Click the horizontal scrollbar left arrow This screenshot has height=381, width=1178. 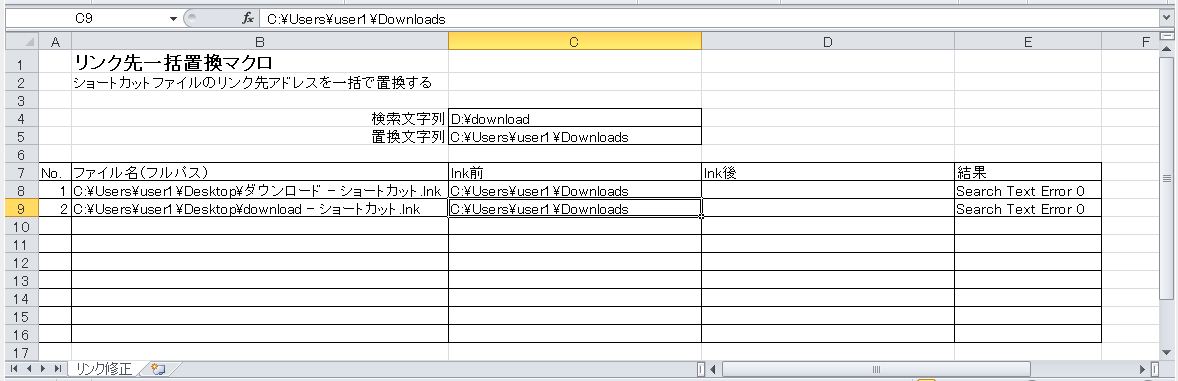click(714, 369)
